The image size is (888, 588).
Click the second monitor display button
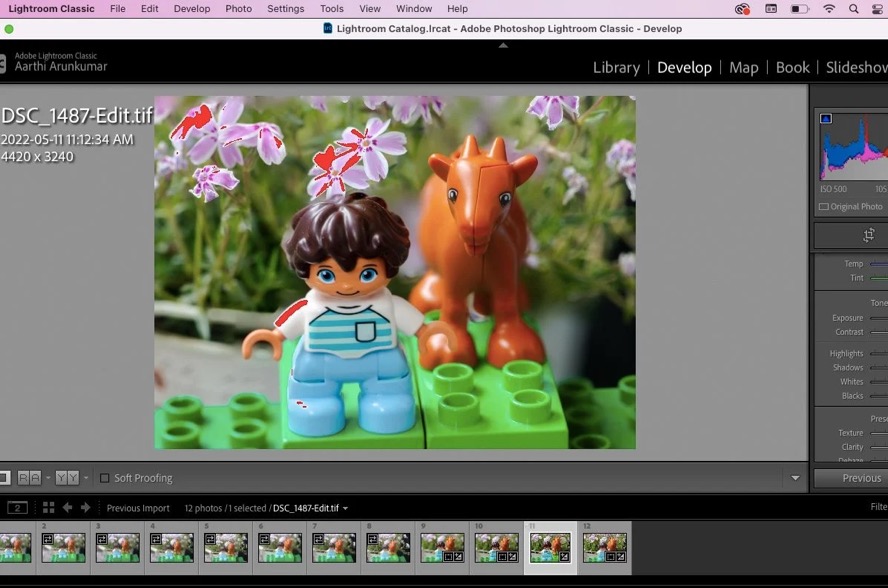(x=17, y=508)
